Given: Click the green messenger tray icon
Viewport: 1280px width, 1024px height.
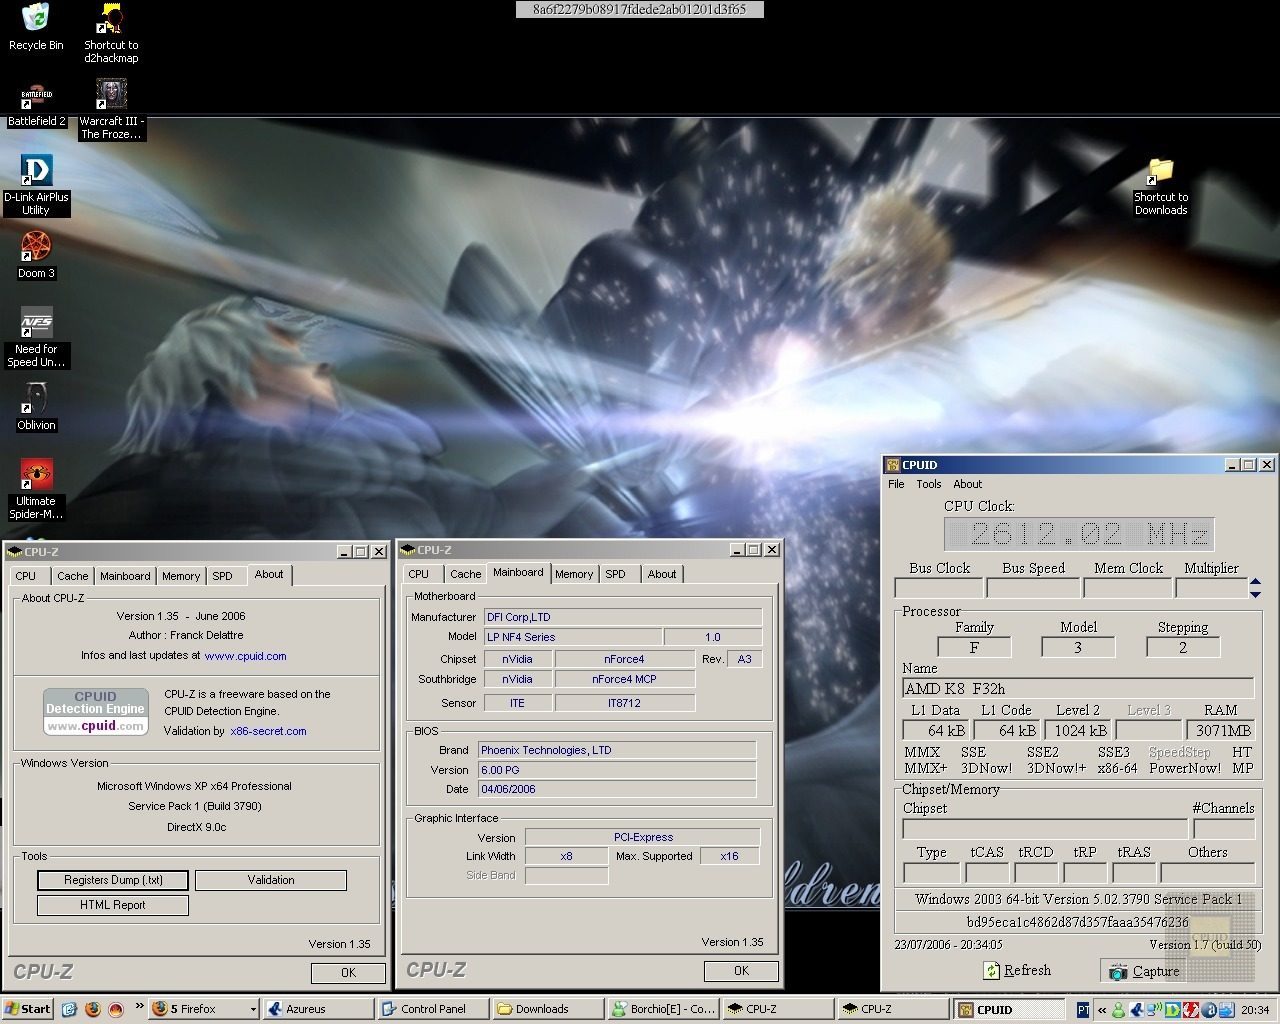Looking at the screenshot, I should (1118, 1010).
